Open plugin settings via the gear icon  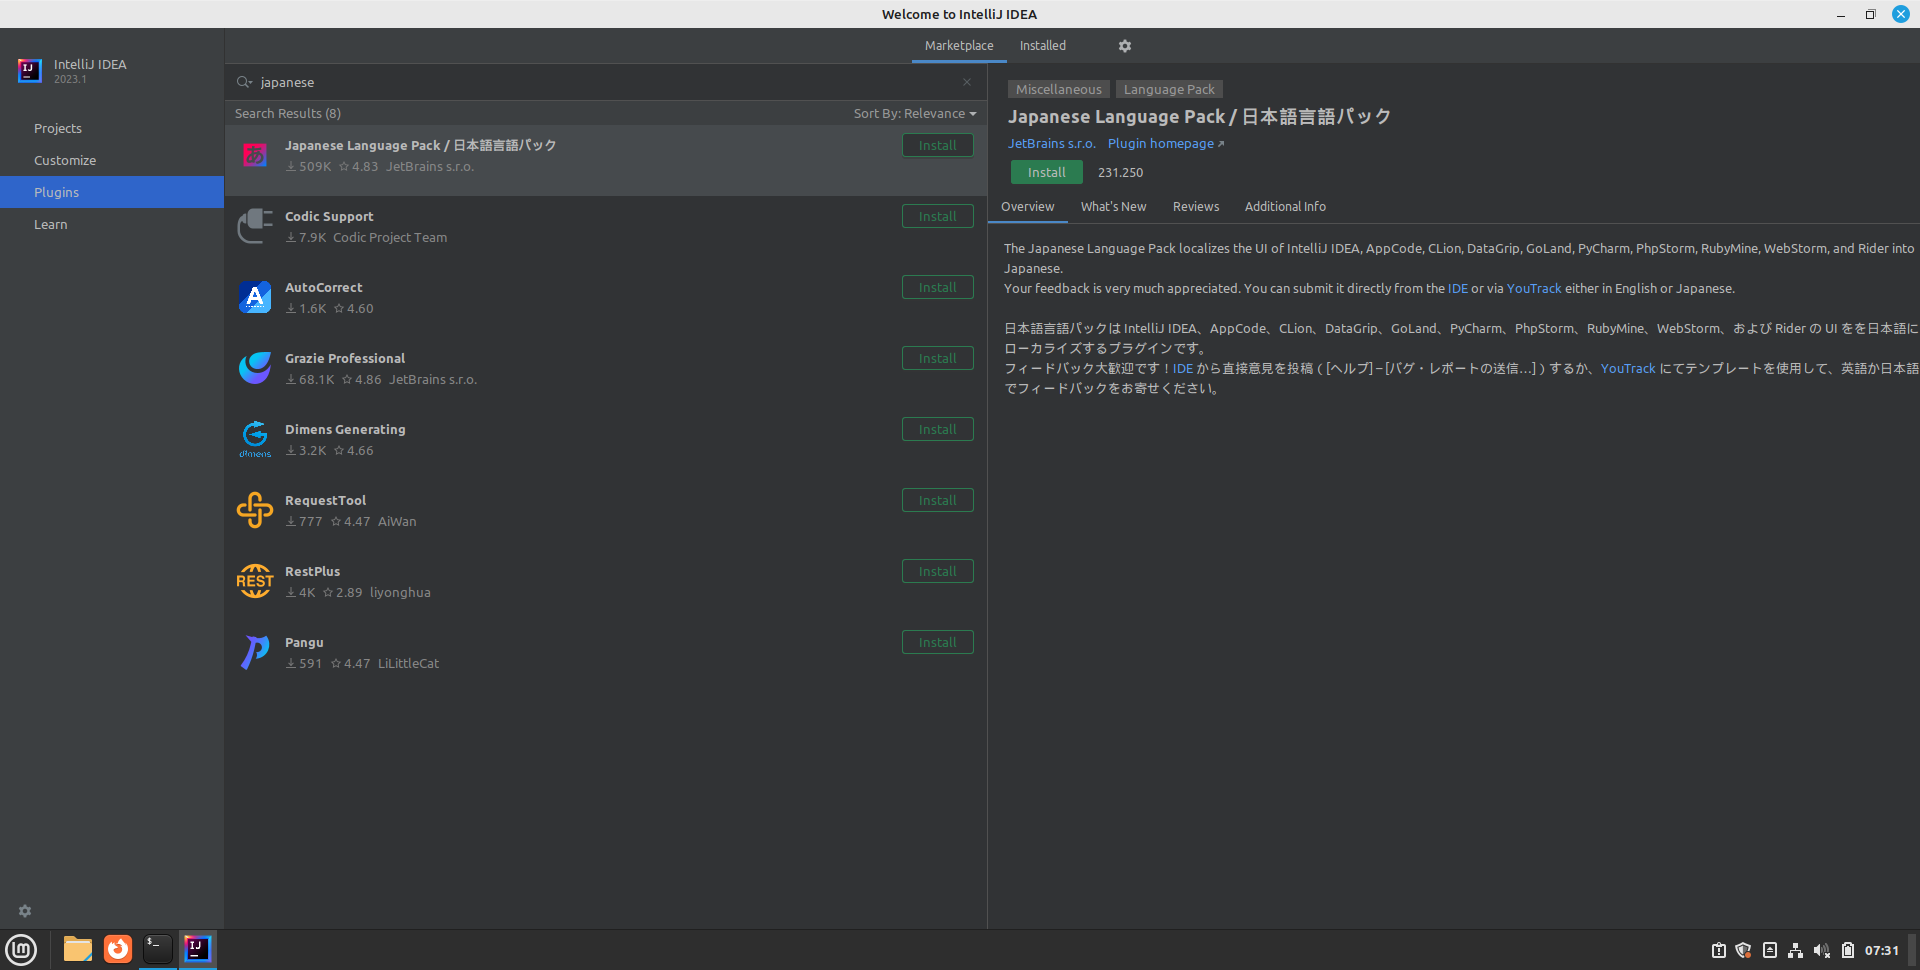tap(1124, 45)
